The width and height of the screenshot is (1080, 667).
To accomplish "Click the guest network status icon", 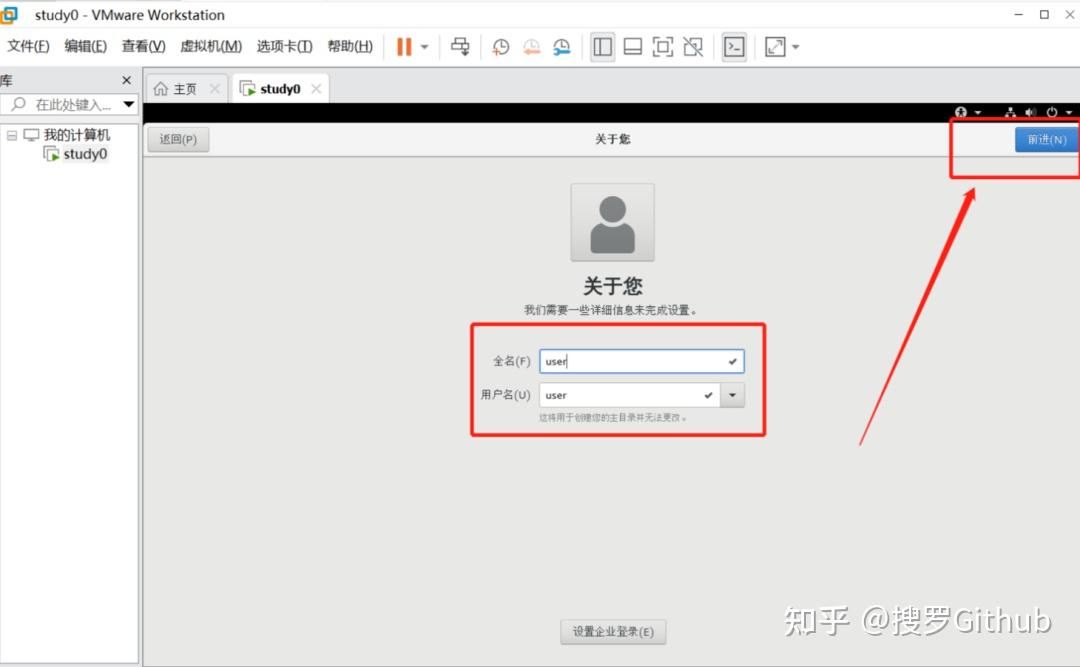I will coord(1010,112).
